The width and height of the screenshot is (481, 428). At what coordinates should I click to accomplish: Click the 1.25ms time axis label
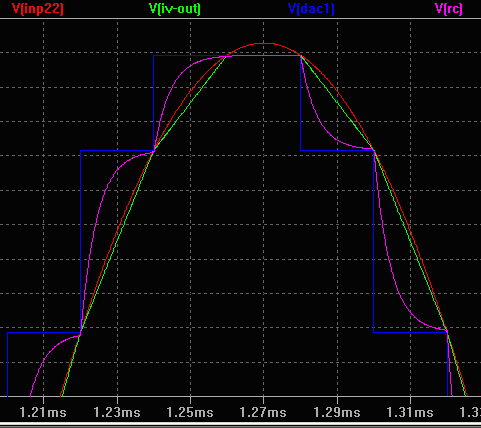click(x=190, y=413)
